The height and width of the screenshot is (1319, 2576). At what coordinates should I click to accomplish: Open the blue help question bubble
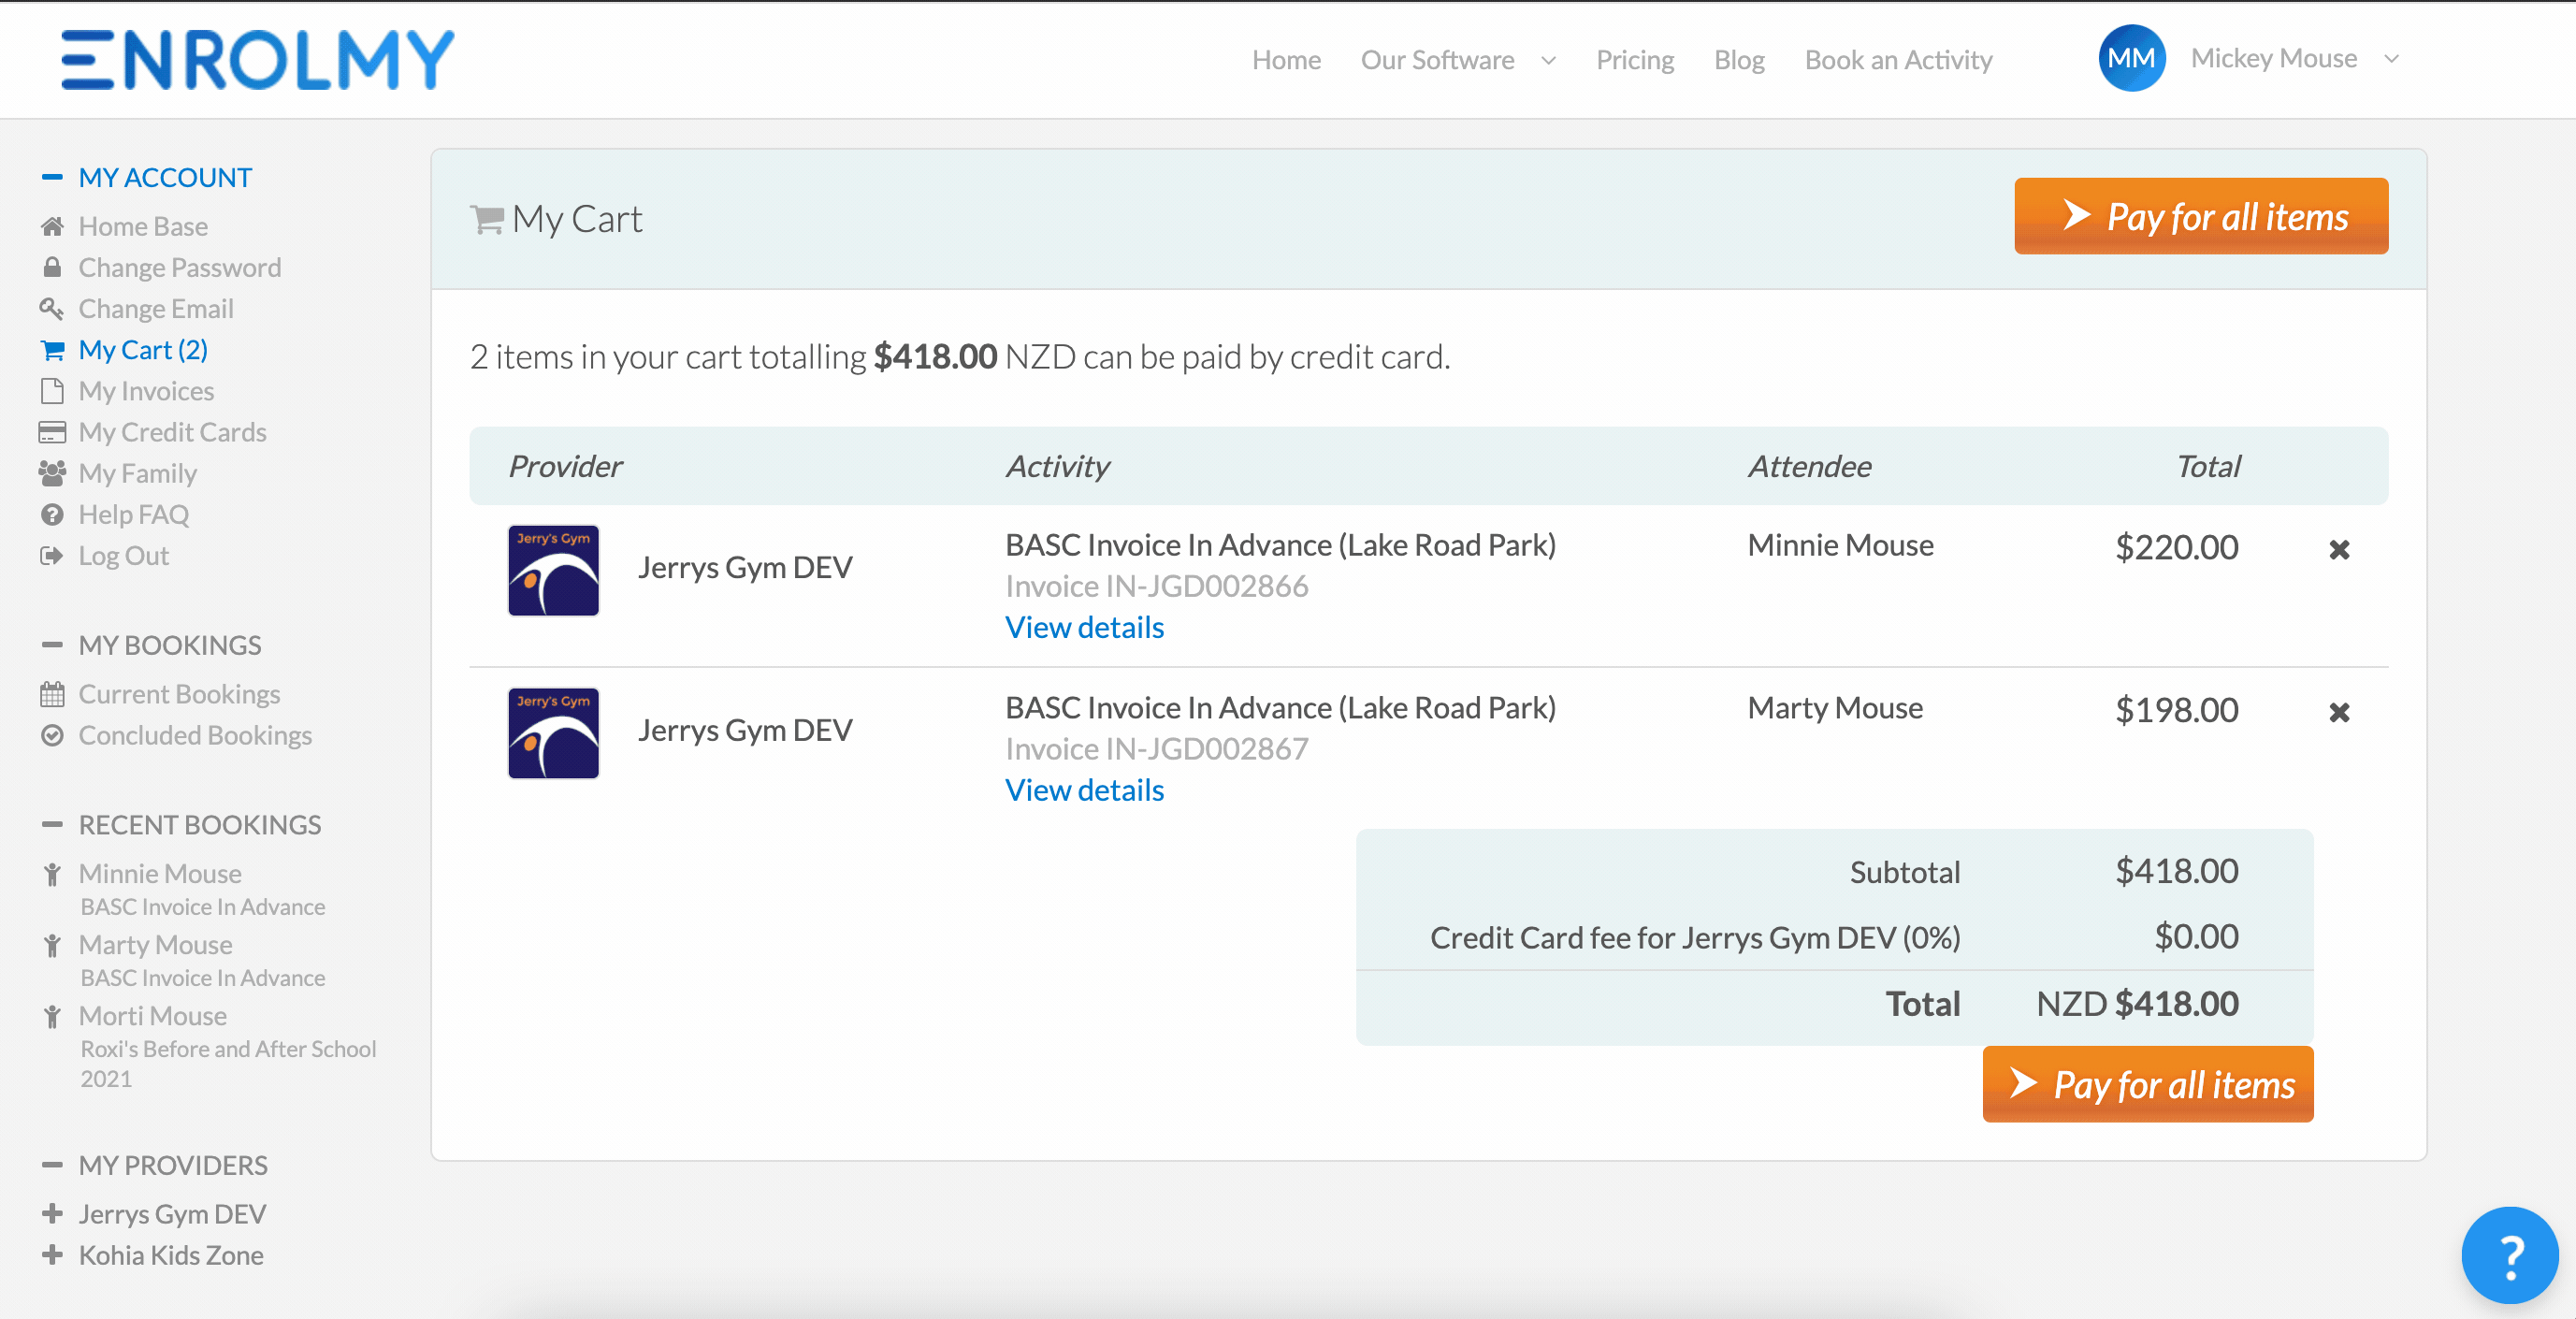[2509, 1255]
